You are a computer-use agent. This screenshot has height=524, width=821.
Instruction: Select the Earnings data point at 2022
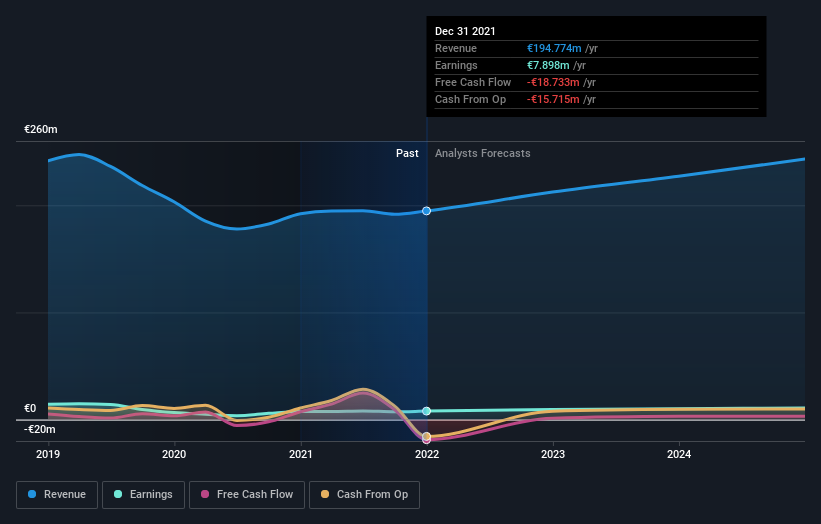pos(427,411)
